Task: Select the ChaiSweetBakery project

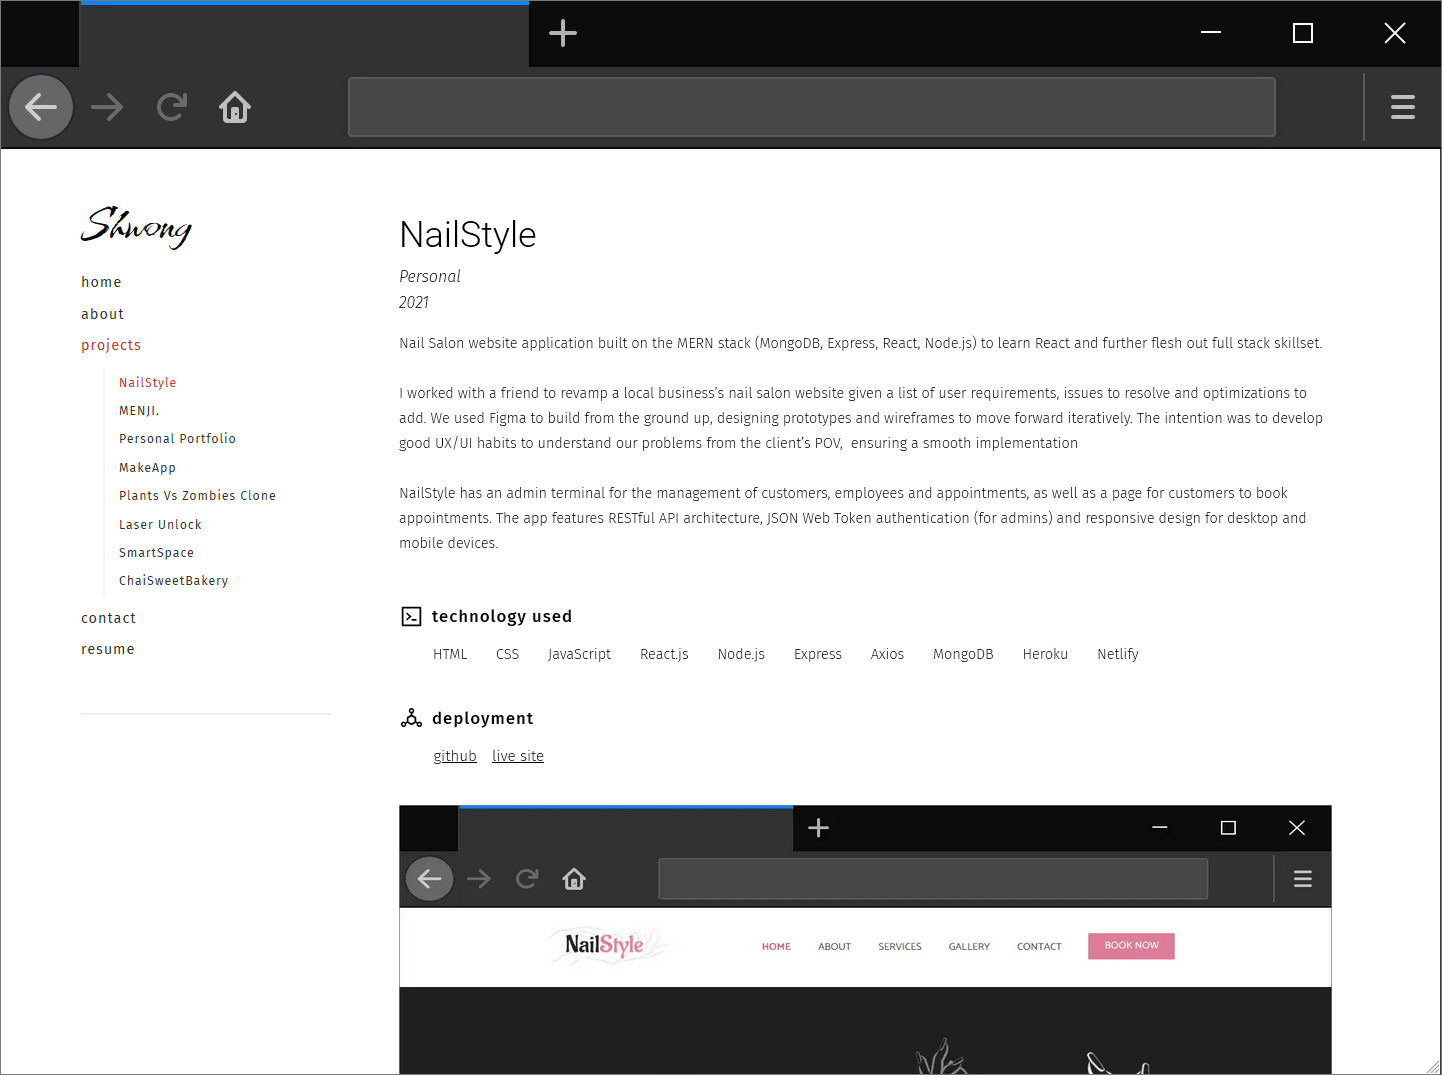Action: (x=174, y=581)
